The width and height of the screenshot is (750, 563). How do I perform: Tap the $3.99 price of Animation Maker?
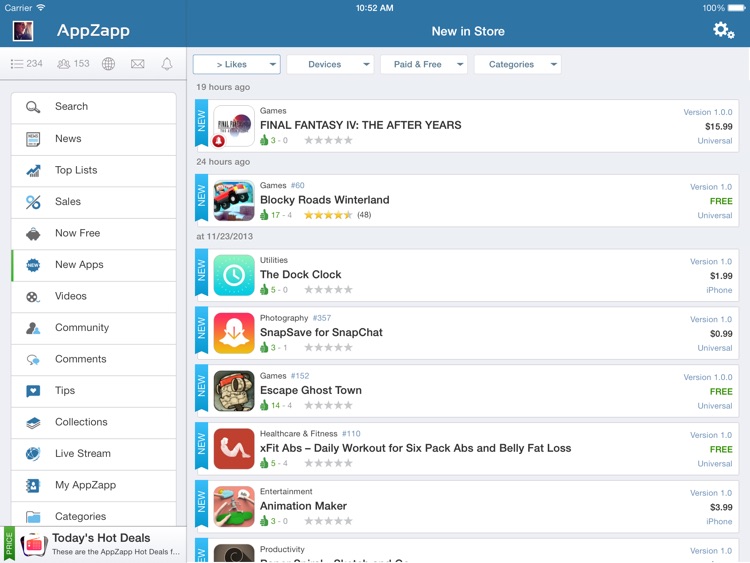click(x=721, y=508)
